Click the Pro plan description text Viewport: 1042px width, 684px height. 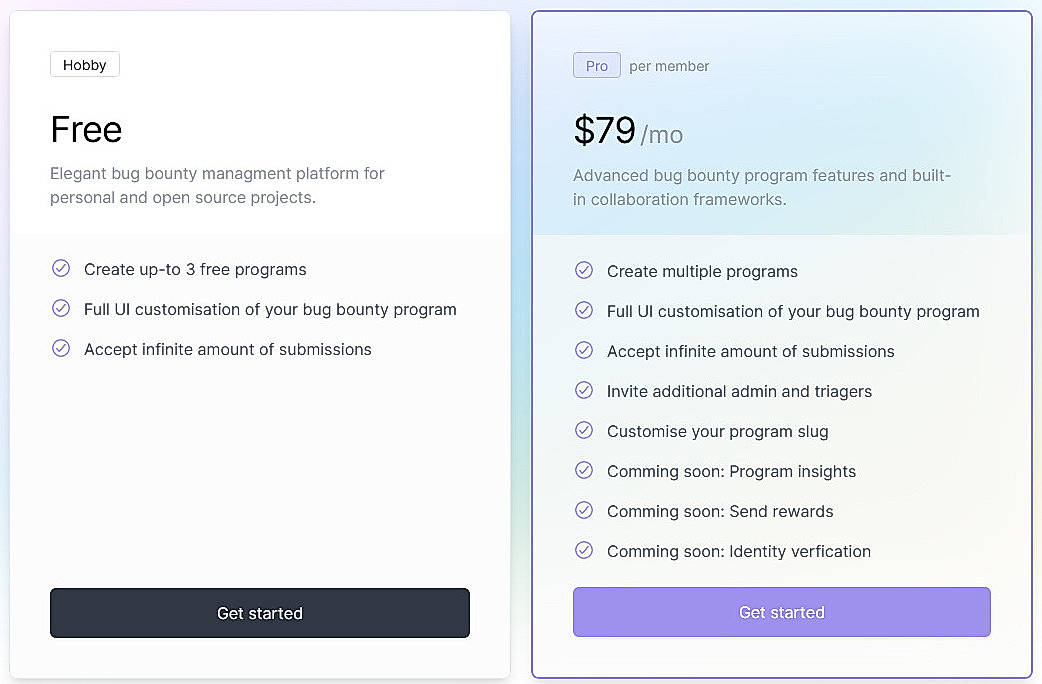coord(761,187)
